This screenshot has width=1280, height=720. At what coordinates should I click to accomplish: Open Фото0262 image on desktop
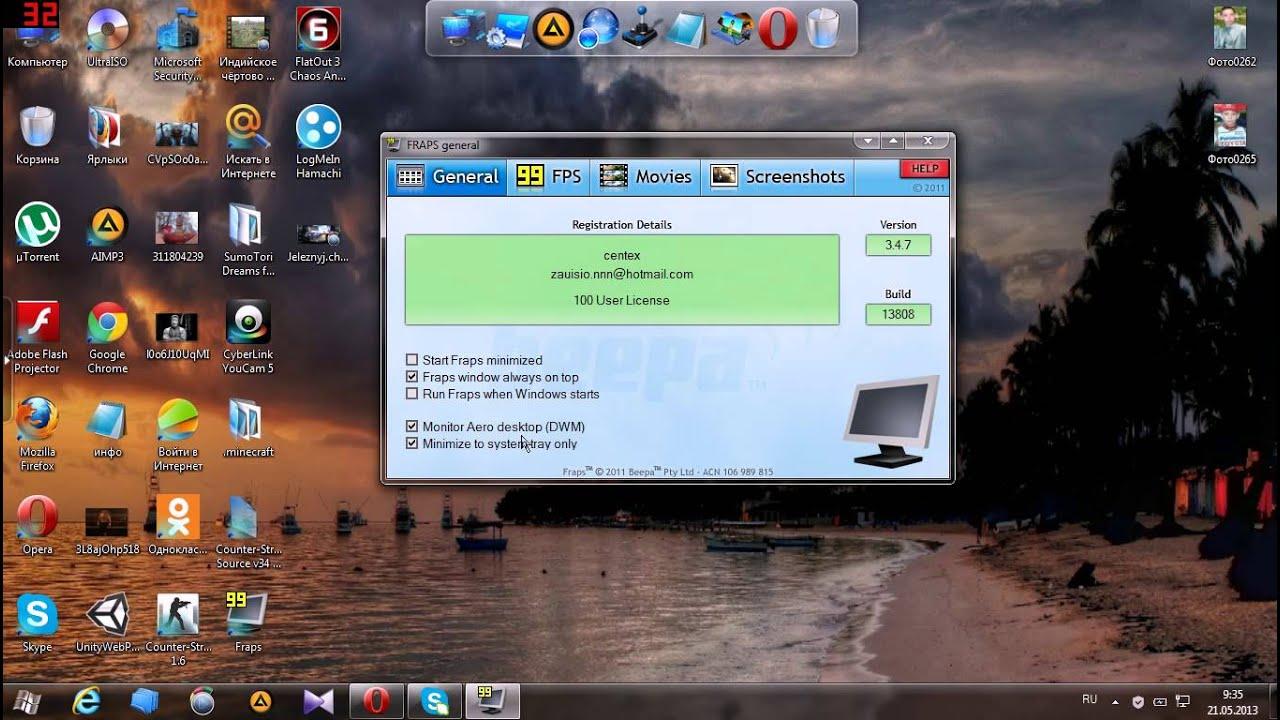pyautogui.click(x=1230, y=37)
